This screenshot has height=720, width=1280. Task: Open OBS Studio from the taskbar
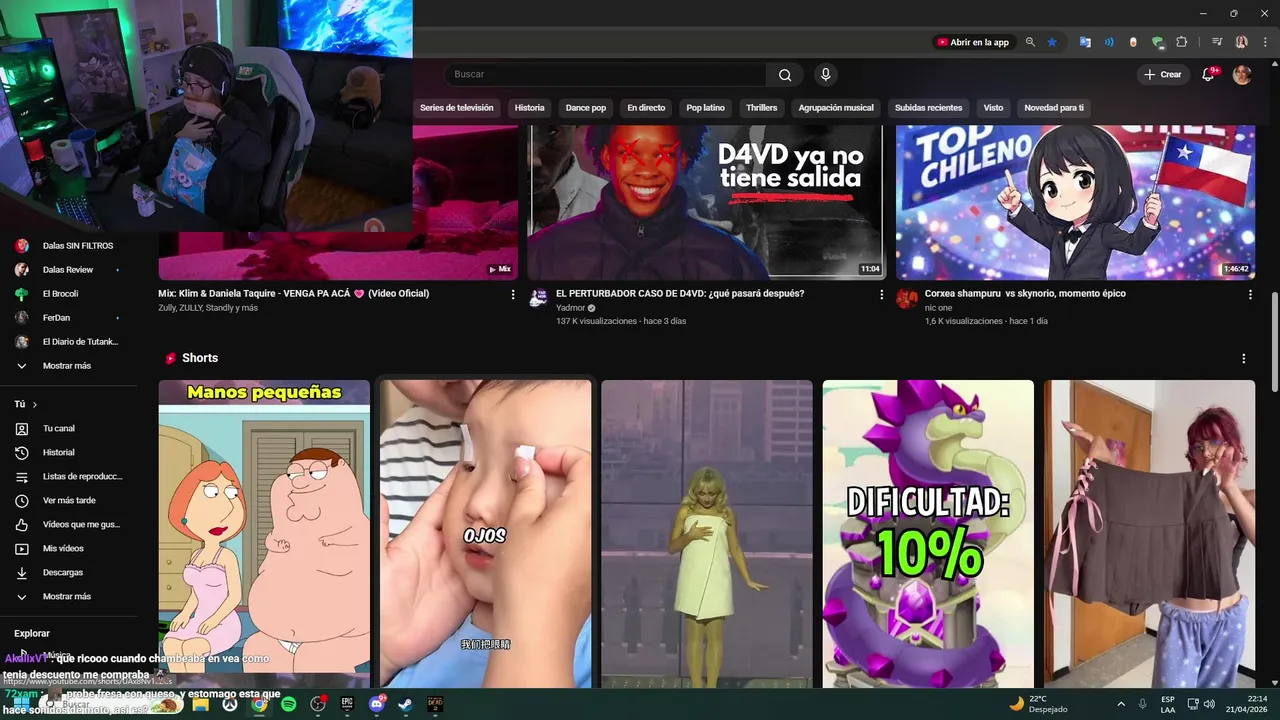318,704
